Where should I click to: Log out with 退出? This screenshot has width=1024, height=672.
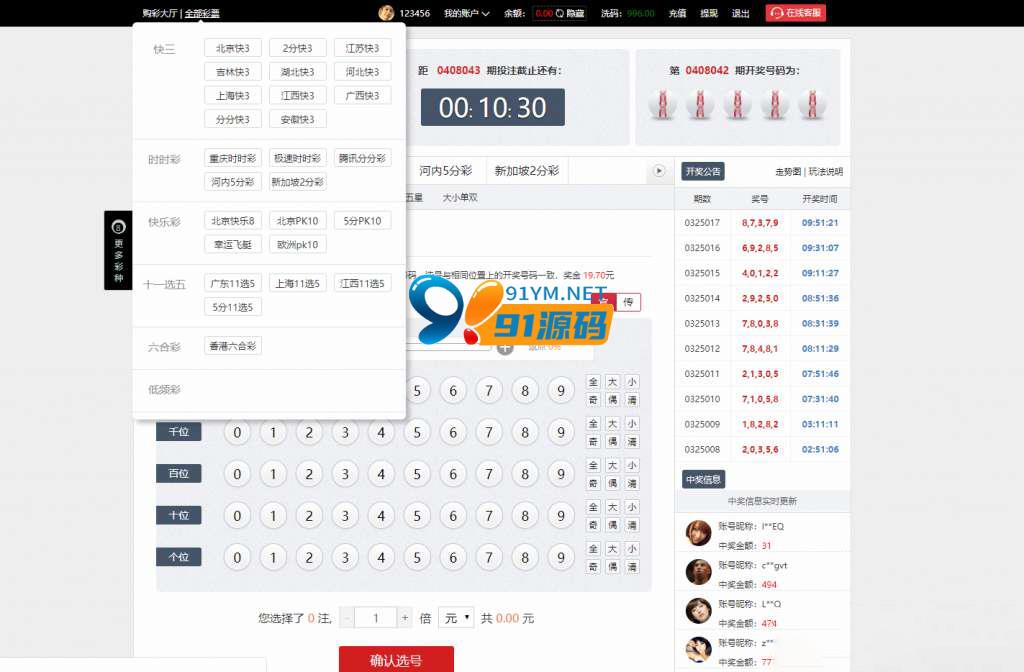pyautogui.click(x=741, y=13)
